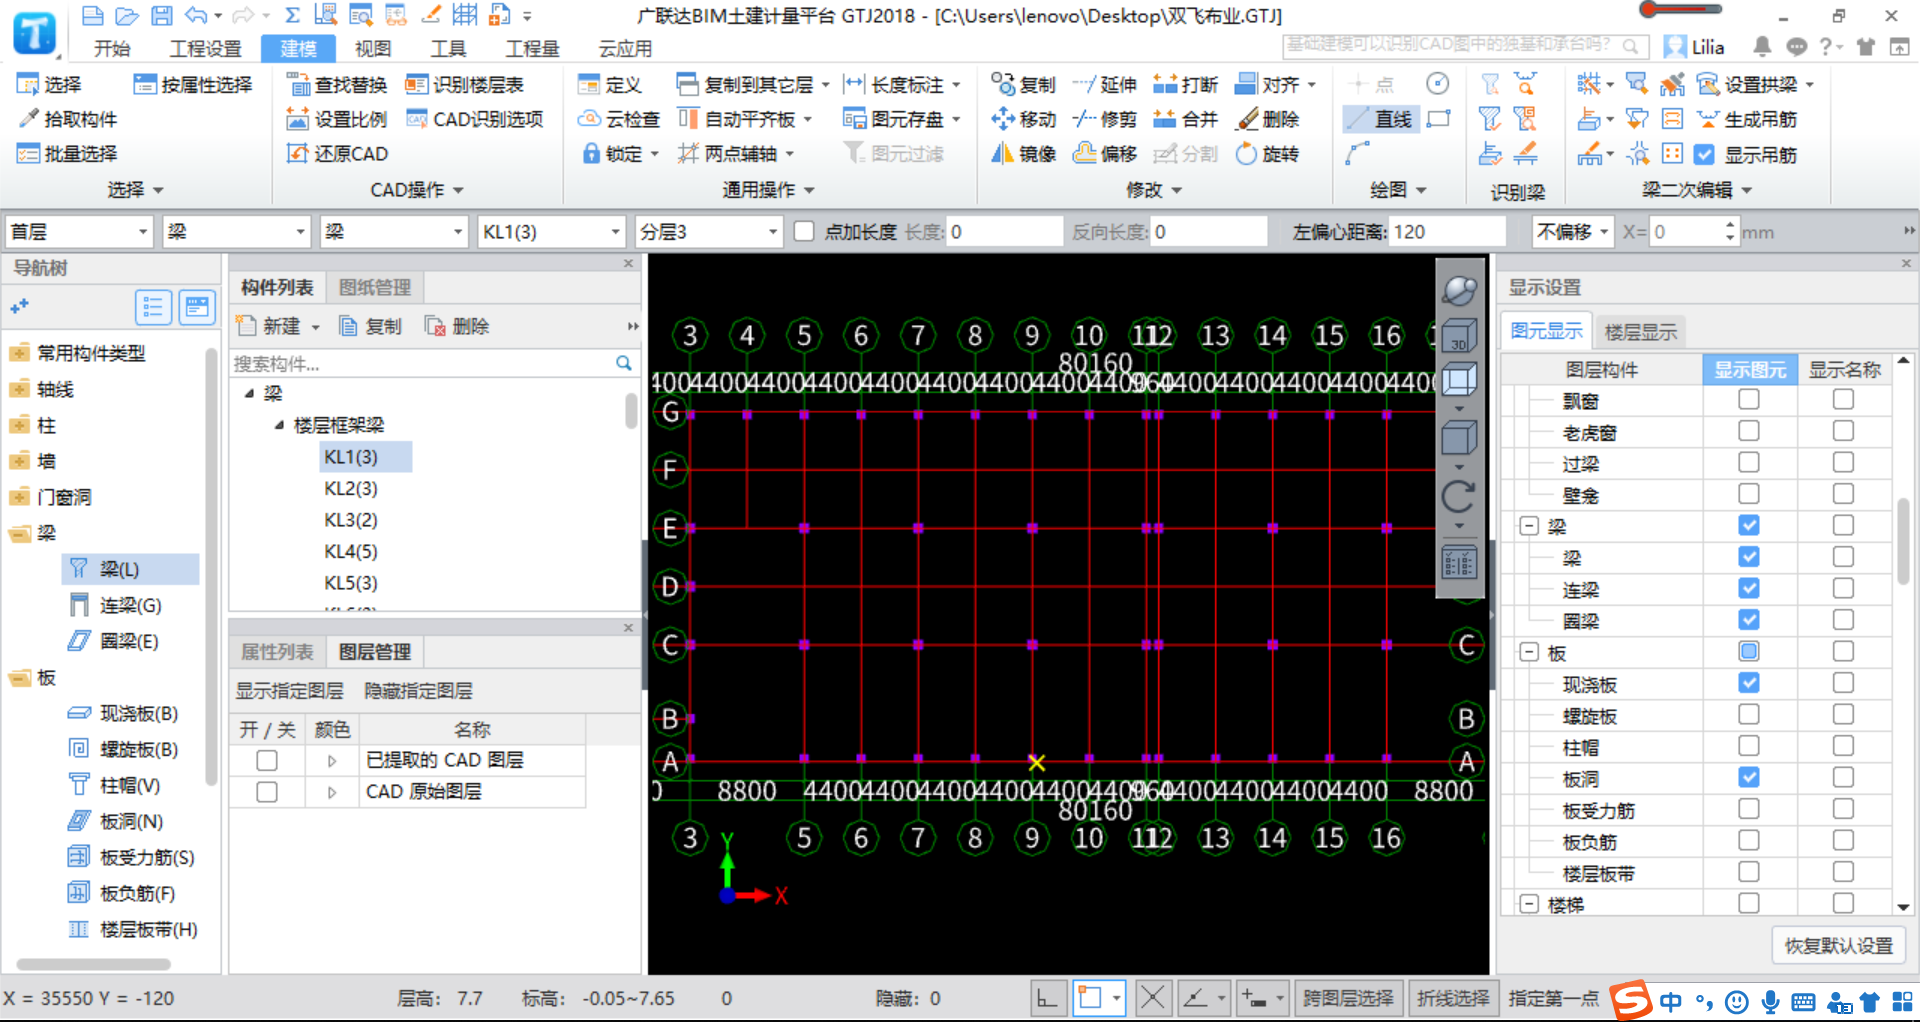Screen dimensions: 1920x1022
Task: Uncheck 显示图元 for 现浇板
Action: click(1749, 683)
